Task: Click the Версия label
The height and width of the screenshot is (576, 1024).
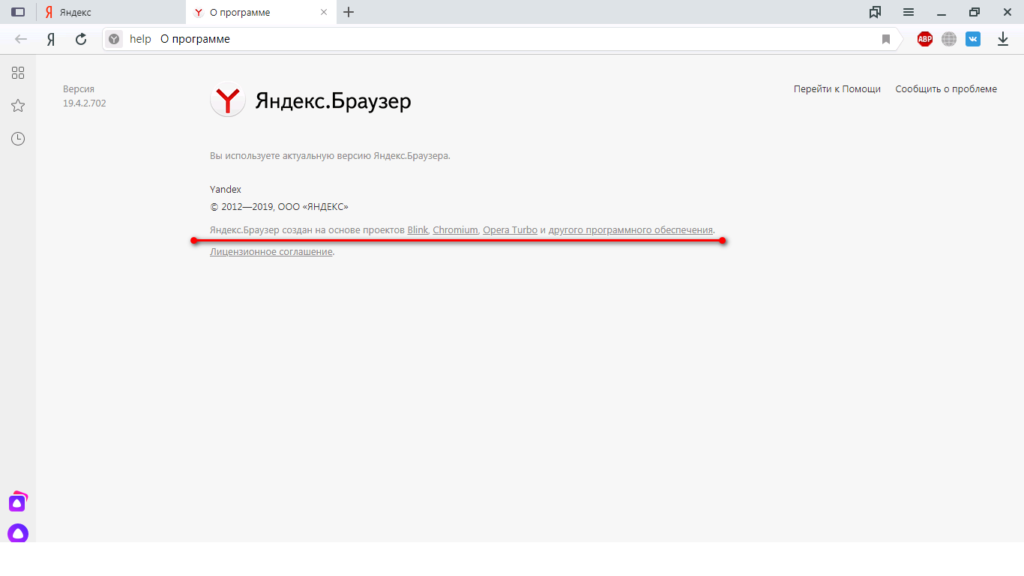Action: [x=78, y=89]
